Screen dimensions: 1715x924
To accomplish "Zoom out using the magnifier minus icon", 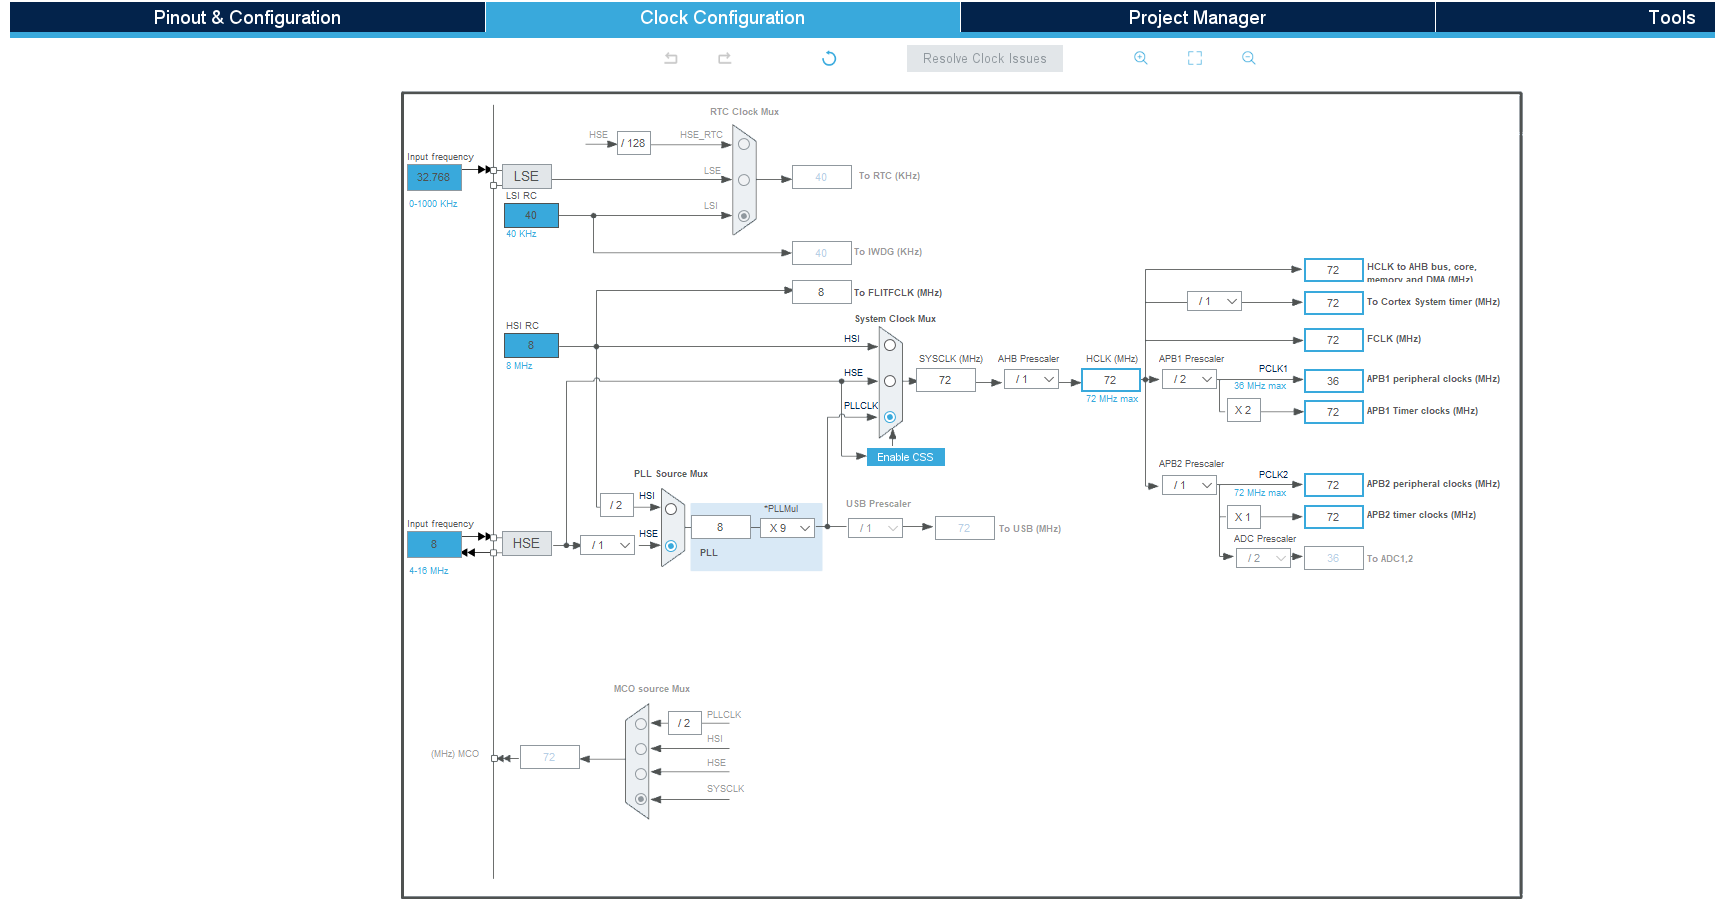I will click(1248, 58).
